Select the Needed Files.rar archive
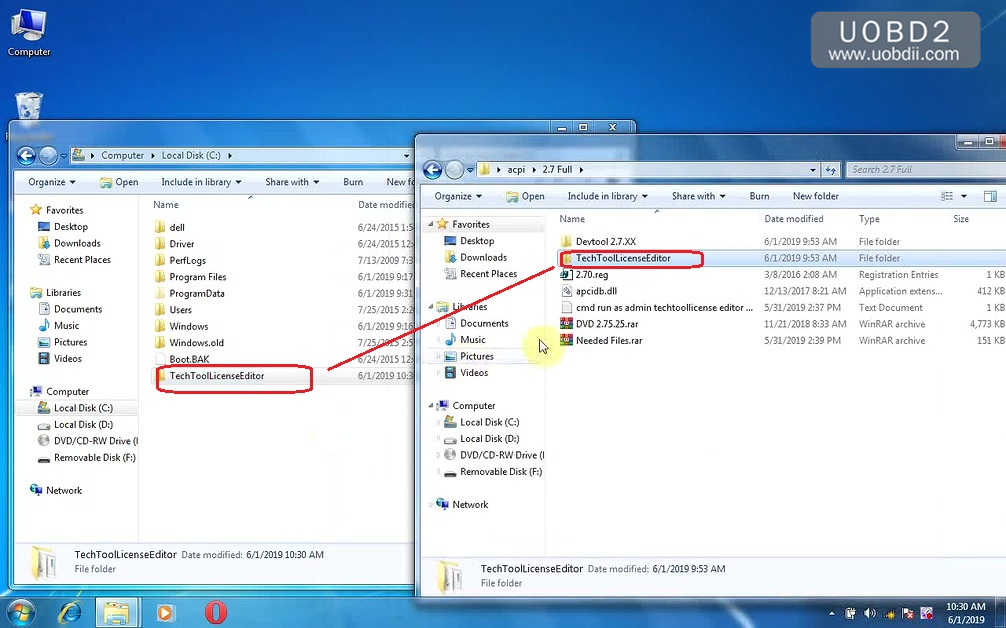The height and width of the screenshot is (628, 1006). click(608, 341)
